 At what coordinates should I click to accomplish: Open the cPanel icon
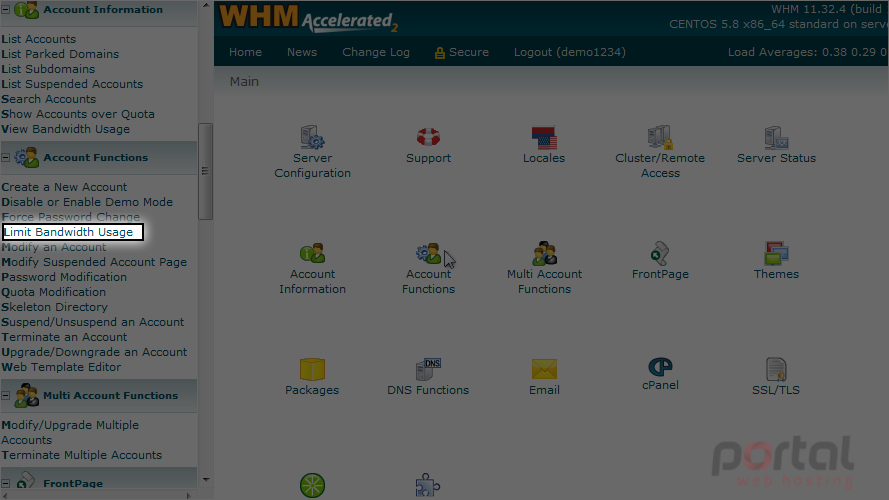(660, 367)
